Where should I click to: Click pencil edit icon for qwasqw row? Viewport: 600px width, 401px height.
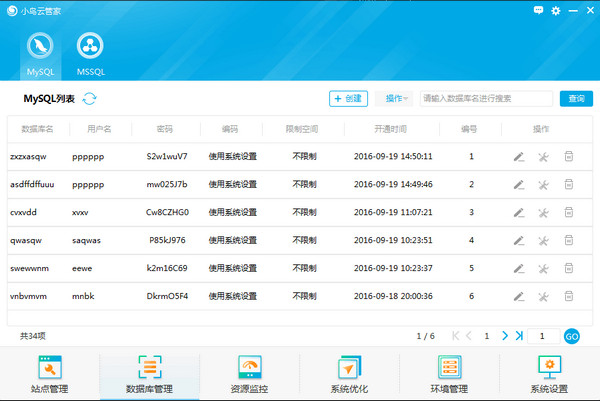[x=518, y=241]
